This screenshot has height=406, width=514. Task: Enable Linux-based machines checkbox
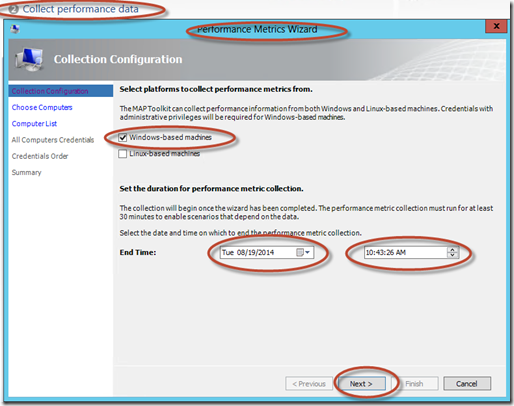(x=123, y=154)
